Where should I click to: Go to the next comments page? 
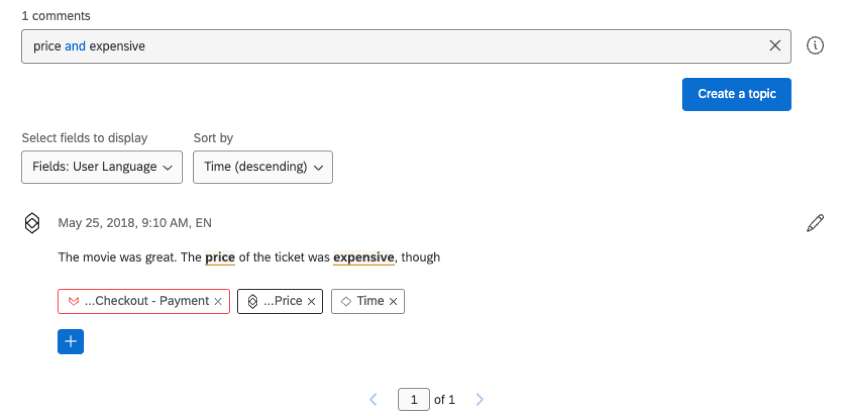(480, 399)
